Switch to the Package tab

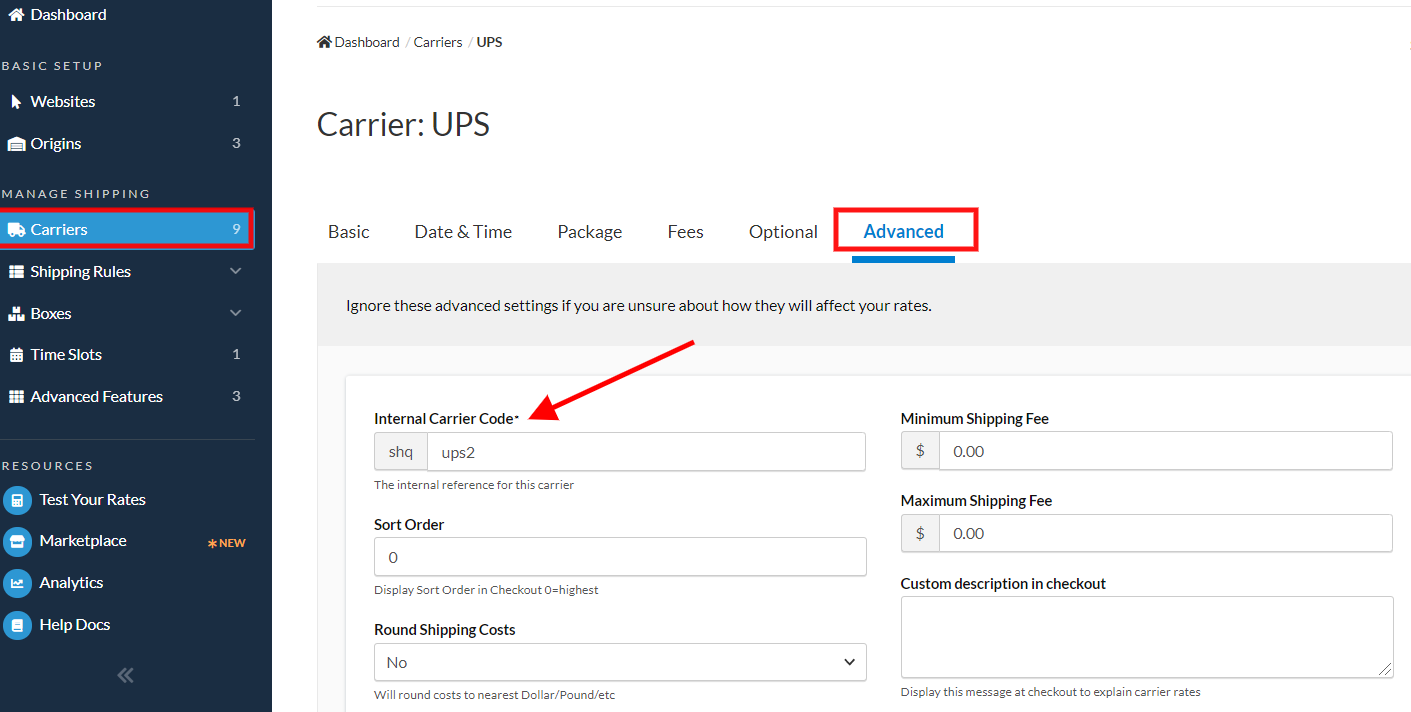coord(589,232)
